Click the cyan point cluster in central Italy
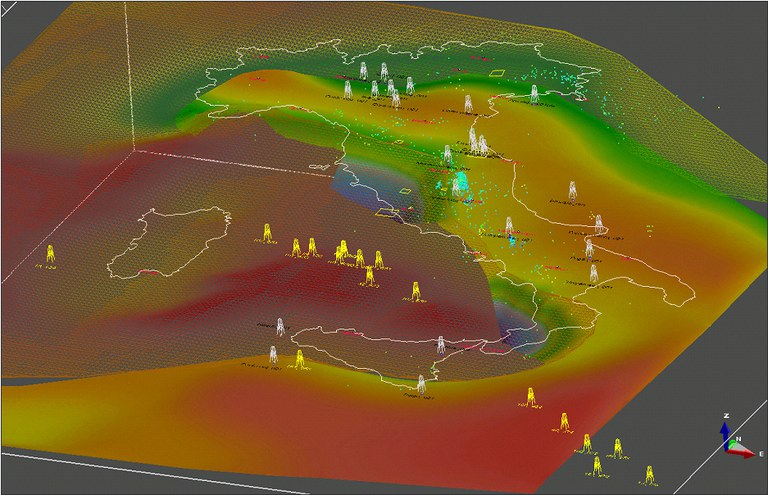Image resolution: width=768 pixels, height=495 pixels. pos(460,185)
